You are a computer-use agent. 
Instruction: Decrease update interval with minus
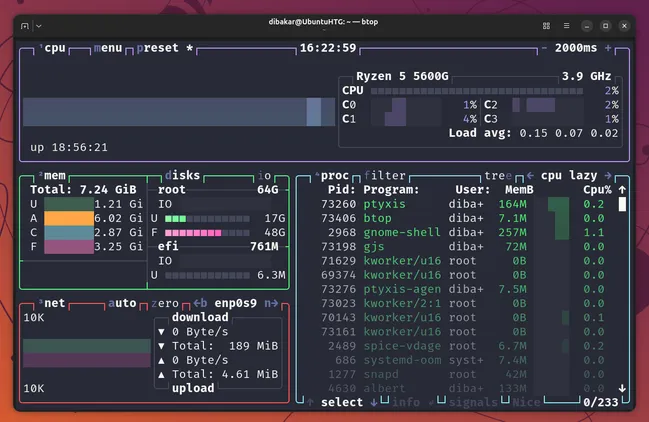pyautogui.click(x=544, y=48)
